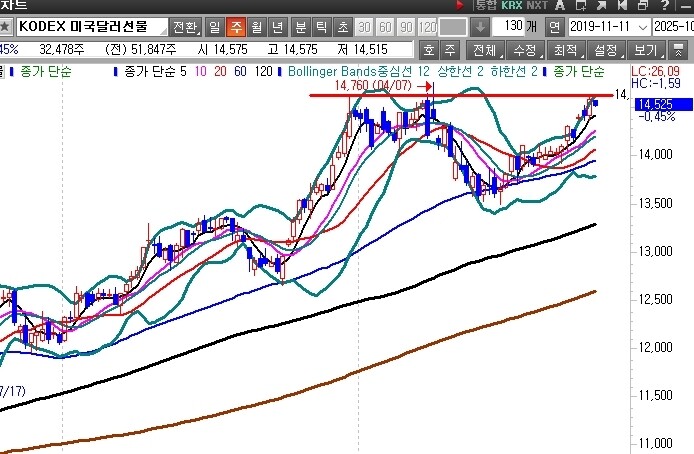Click the blank custom interval box

tap(453, 27)
